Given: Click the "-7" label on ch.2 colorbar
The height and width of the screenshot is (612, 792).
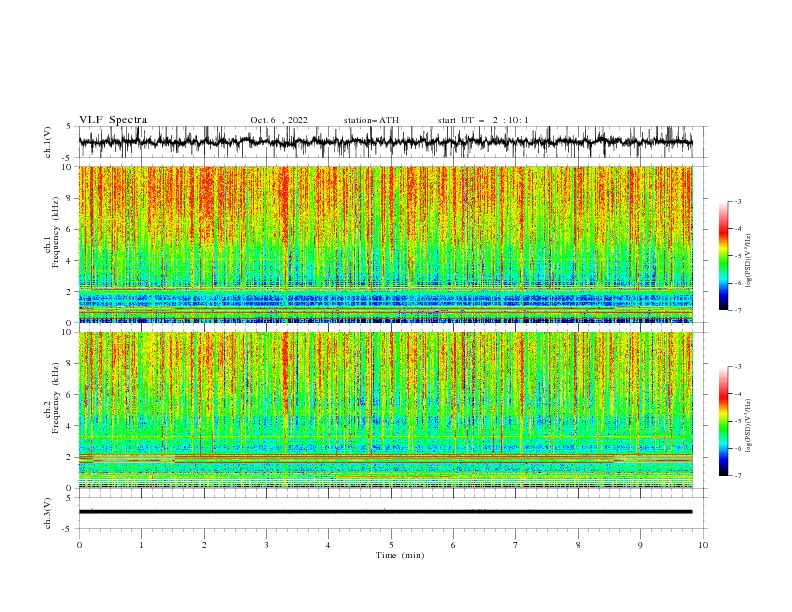Looking at the screenshot, I should pos(737,475).
